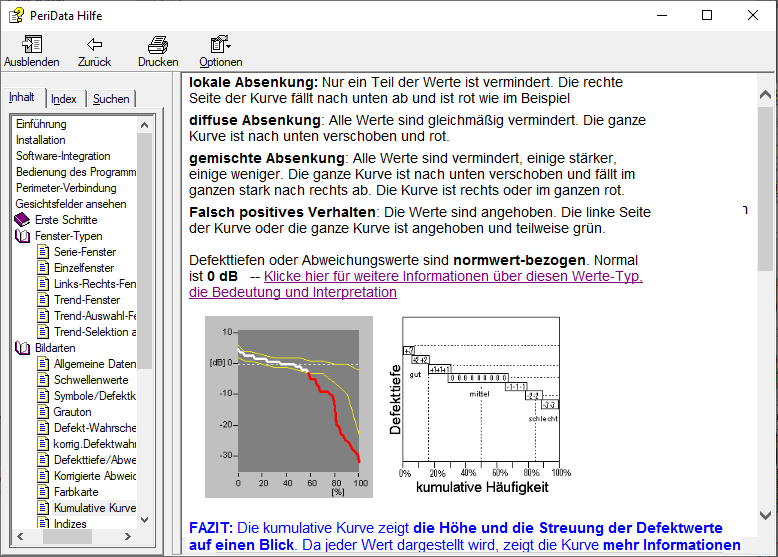The image size is (778, 557).
Task: Click the cumulative curve example chart image
Action: (289, 407)
